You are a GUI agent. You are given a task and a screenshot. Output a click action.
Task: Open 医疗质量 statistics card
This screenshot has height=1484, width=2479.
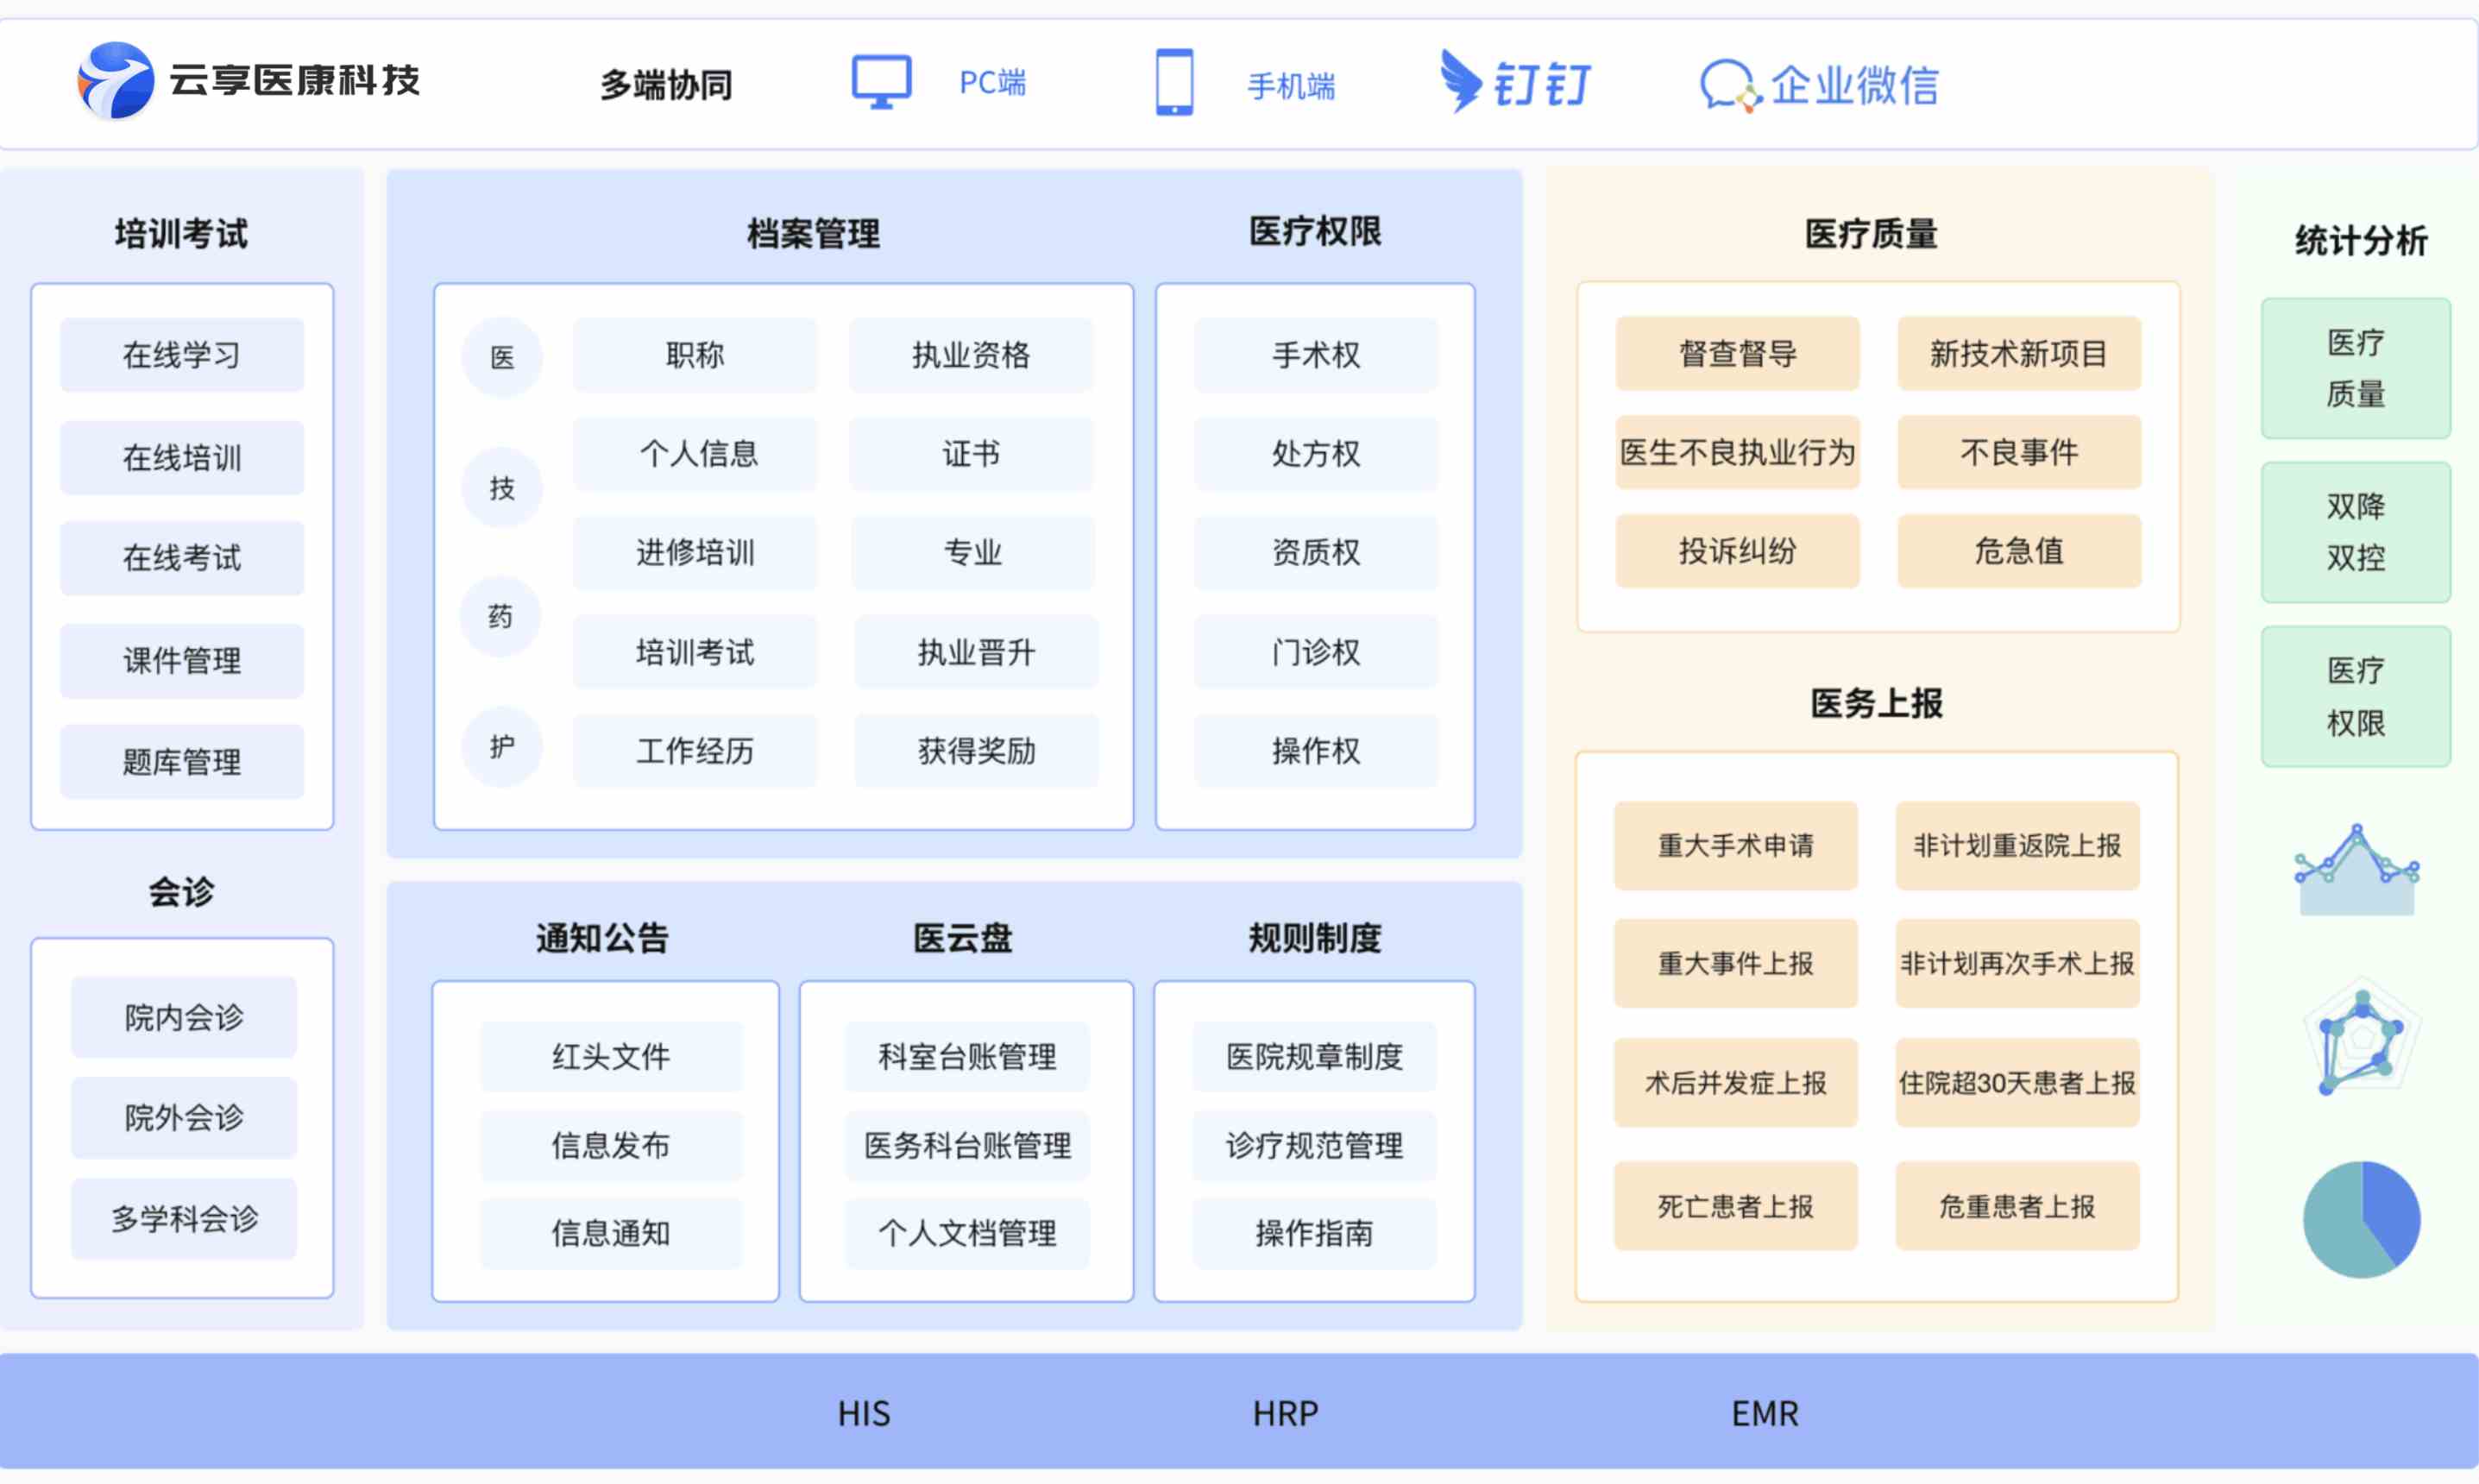[2356, 368]
